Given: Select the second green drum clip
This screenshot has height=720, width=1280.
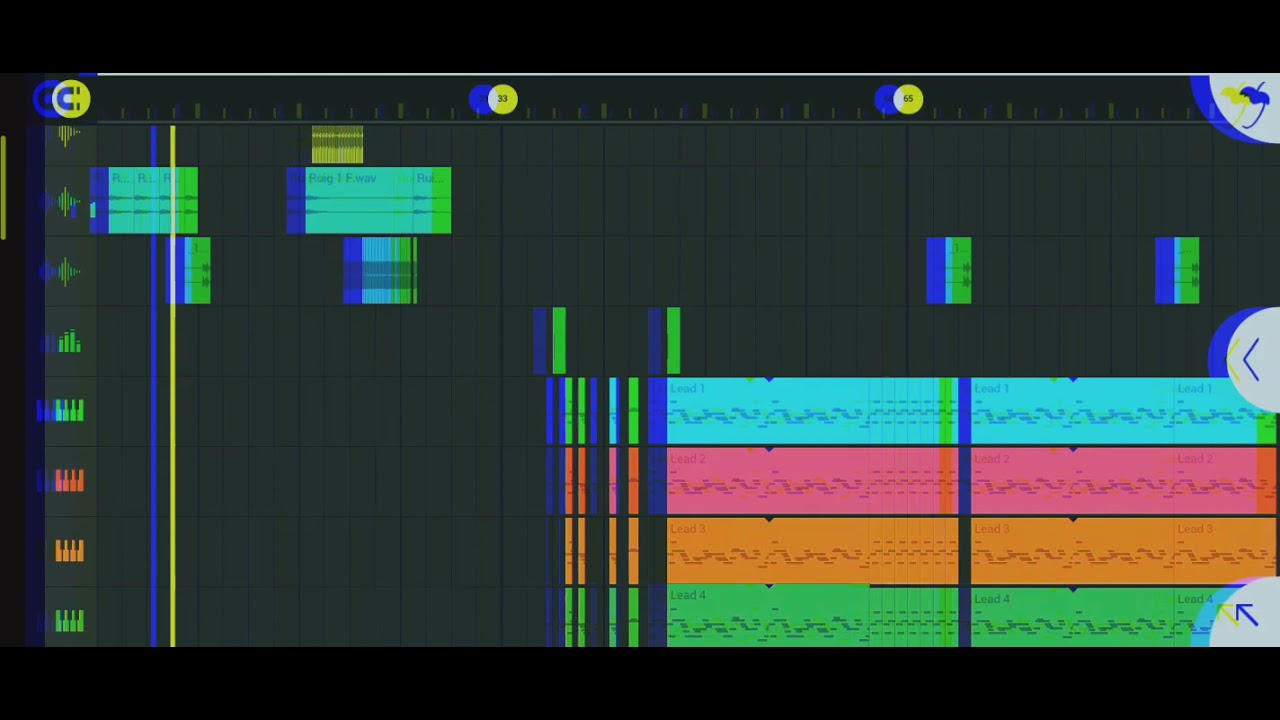Looking at the screenshot, I should (673, 341).
